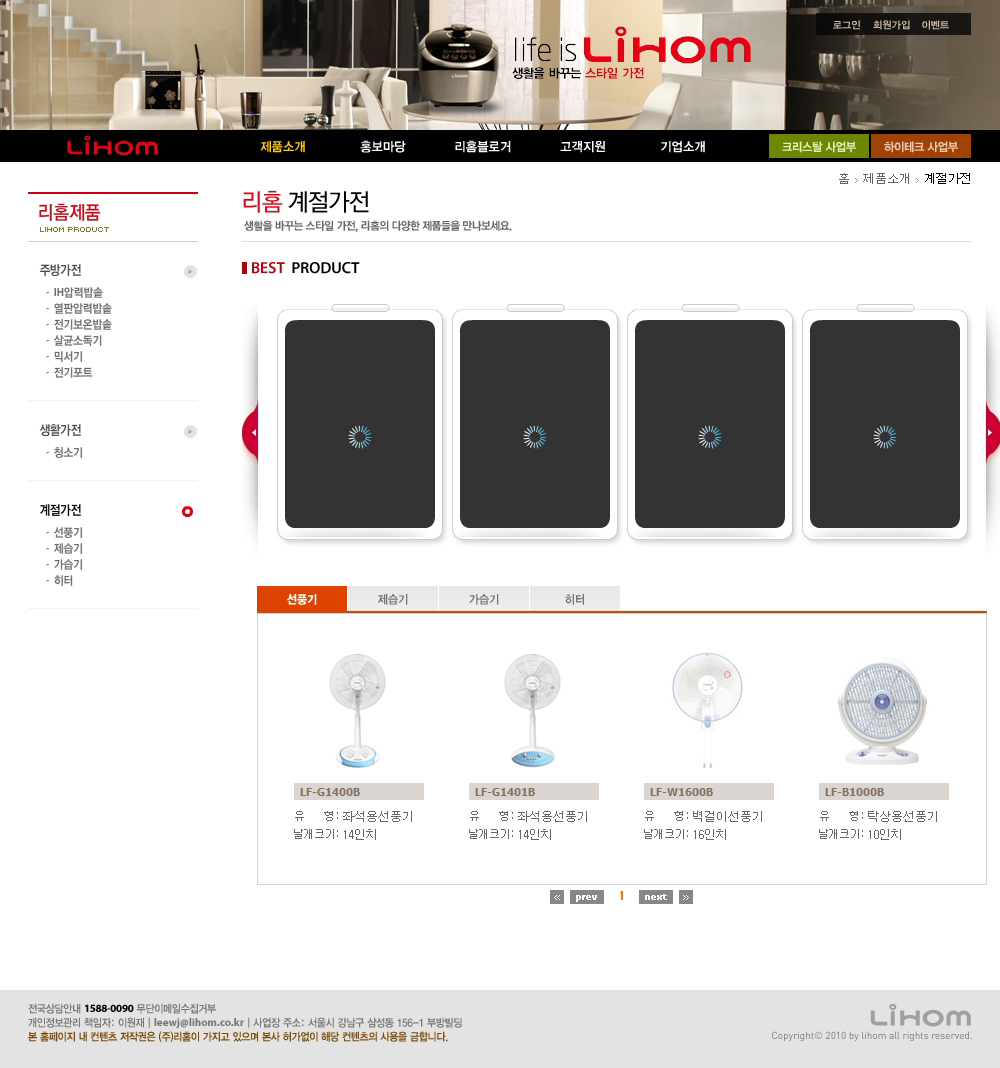Open the LF-B1000B desk fan image
The width and height of the screenshot is (1000, 1068).
[882, 712]
